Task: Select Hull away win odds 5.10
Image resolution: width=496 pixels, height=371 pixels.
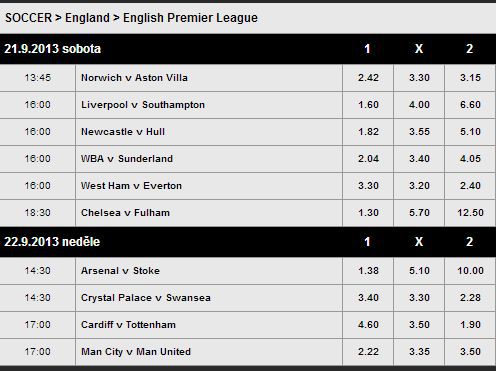Action: [x=470, y=132]
